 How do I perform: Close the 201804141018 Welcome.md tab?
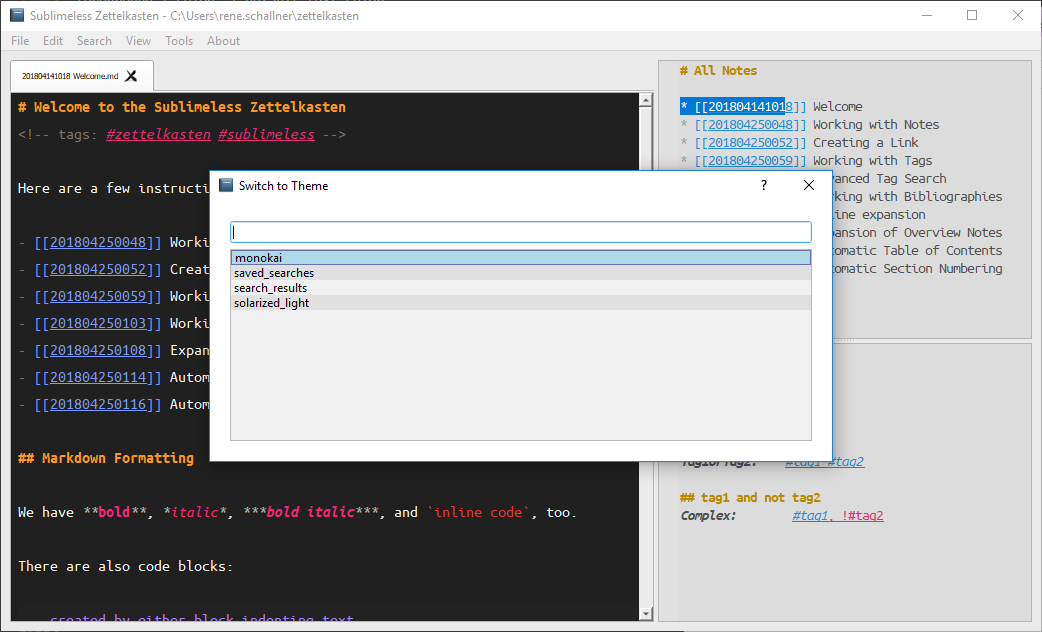(131, 76)
